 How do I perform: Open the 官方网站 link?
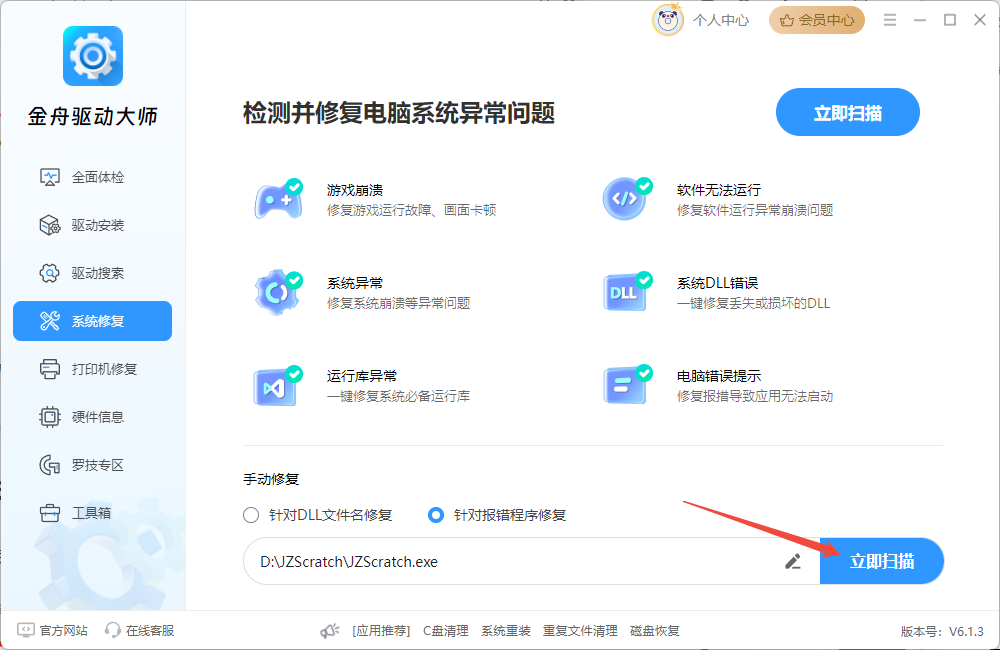52,631
